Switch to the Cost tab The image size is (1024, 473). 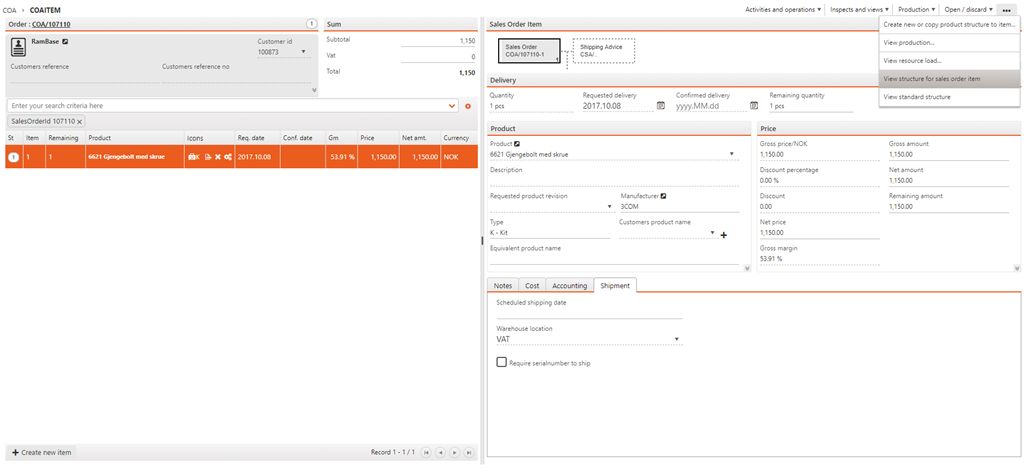pos(532,286)
